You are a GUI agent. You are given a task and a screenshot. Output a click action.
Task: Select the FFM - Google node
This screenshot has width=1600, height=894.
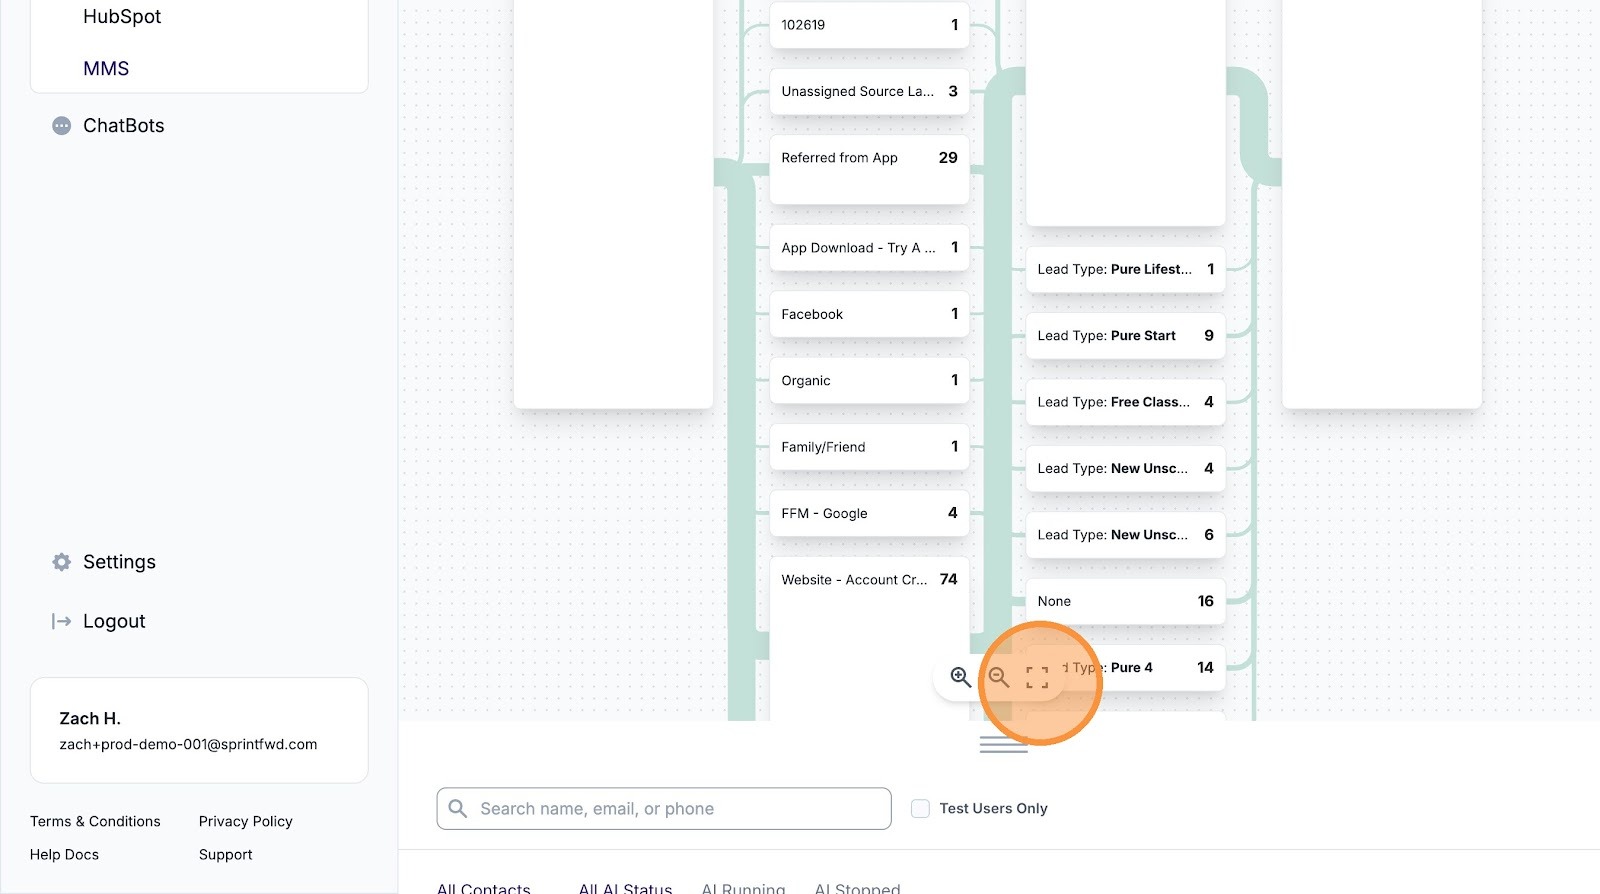tap(869, 513)
